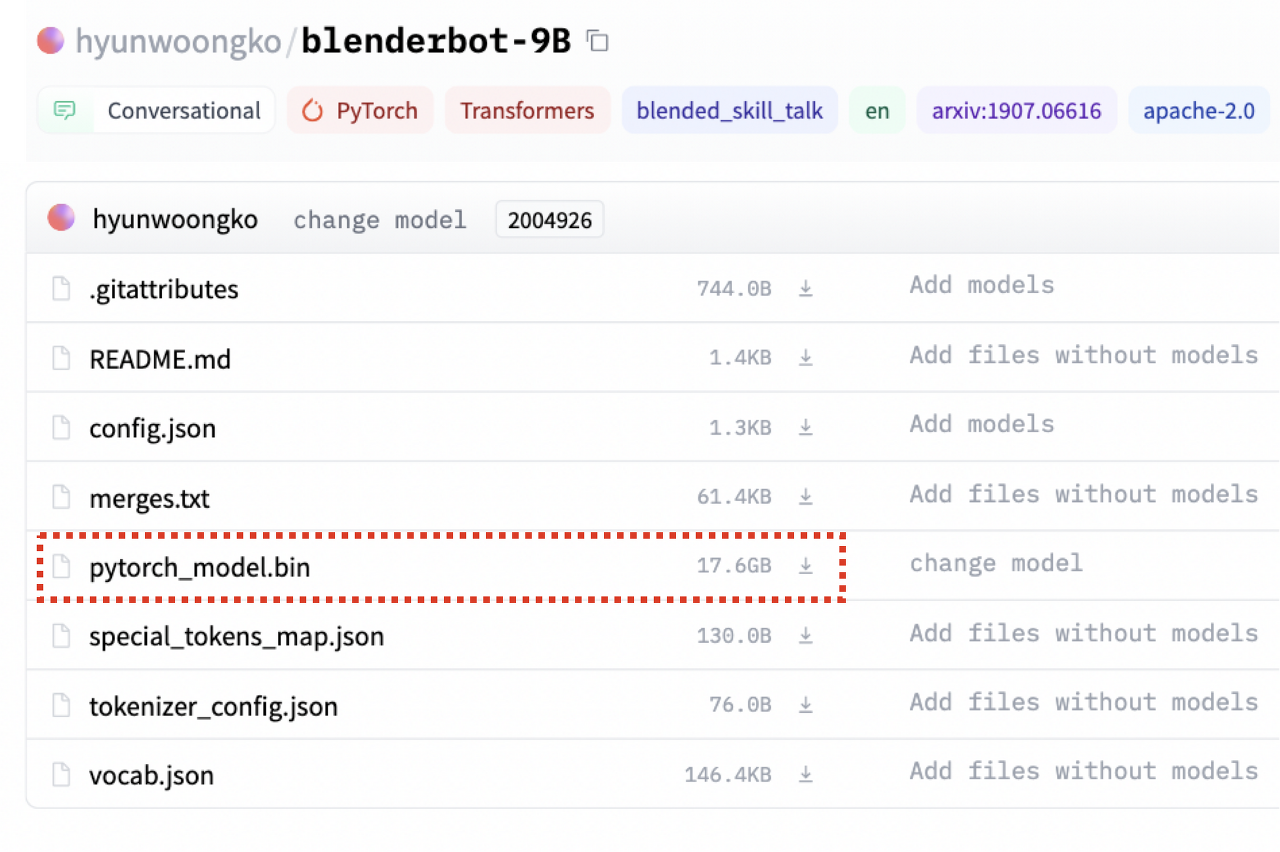Open the hyunwoongko profile from title

178,41
